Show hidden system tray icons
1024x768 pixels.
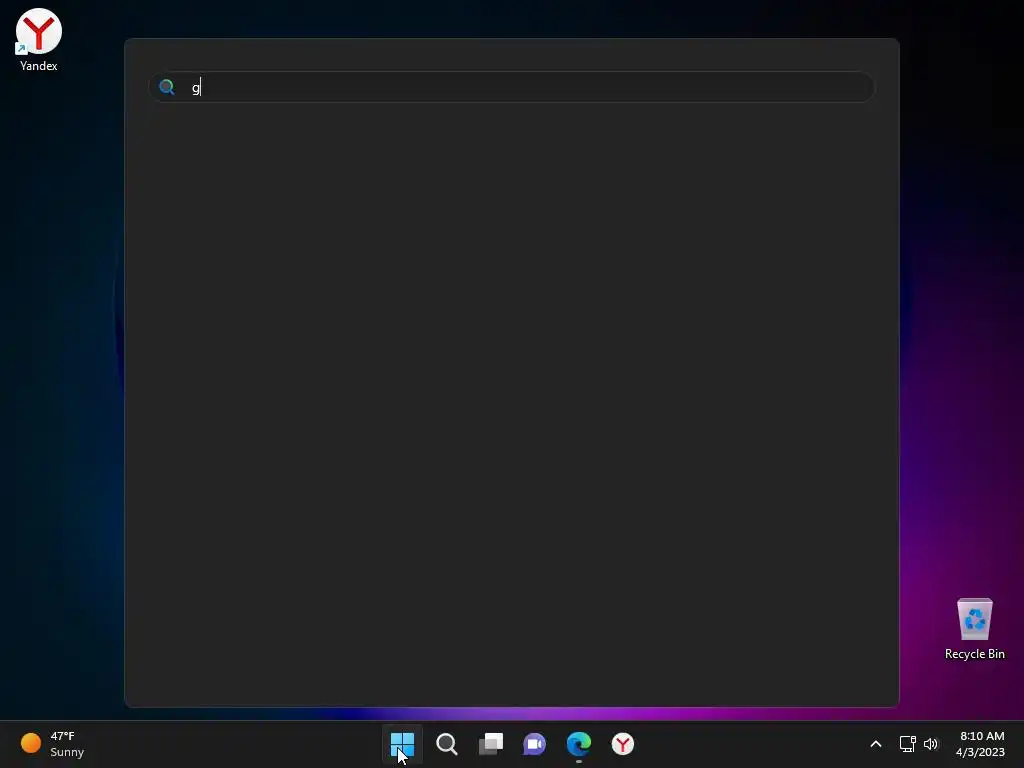(x=876, y=744)
